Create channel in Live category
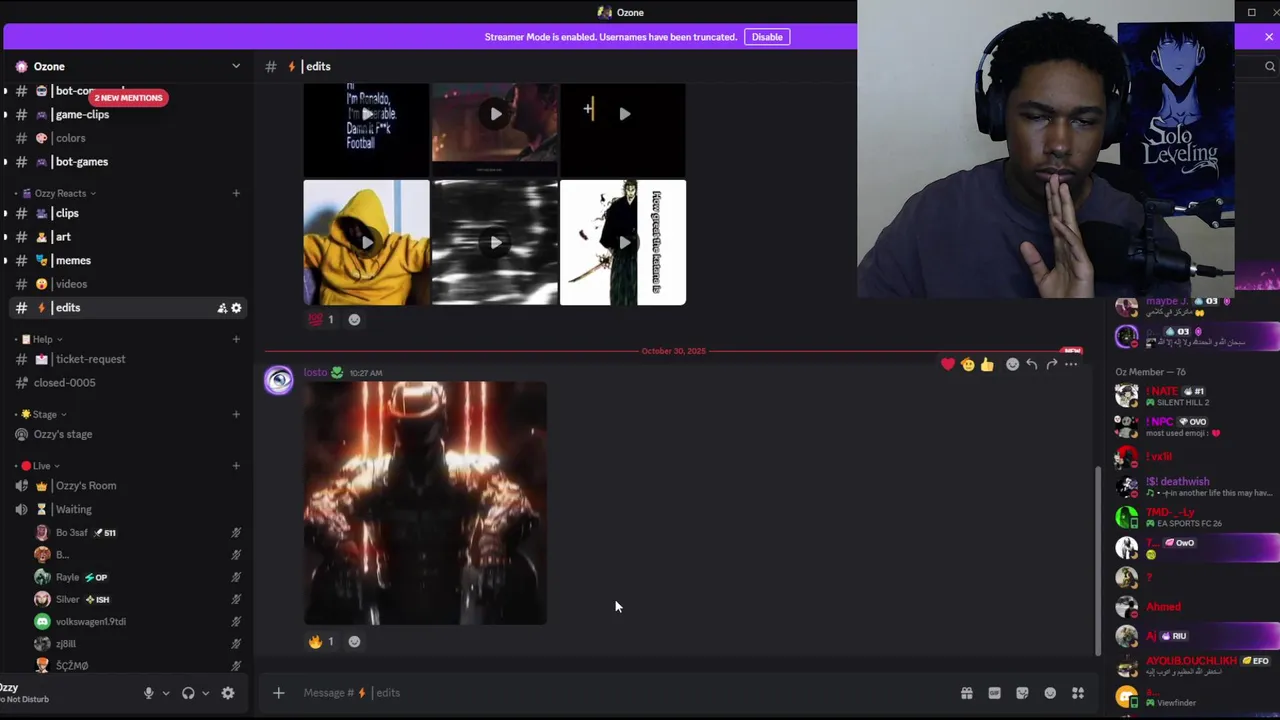Viewport: 1280px width, 720px height. [x=236, y=465]
